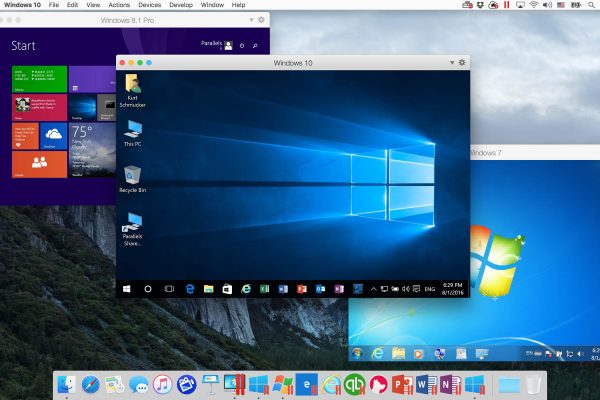Launch Safari from the Dock

tap(91, 384)
